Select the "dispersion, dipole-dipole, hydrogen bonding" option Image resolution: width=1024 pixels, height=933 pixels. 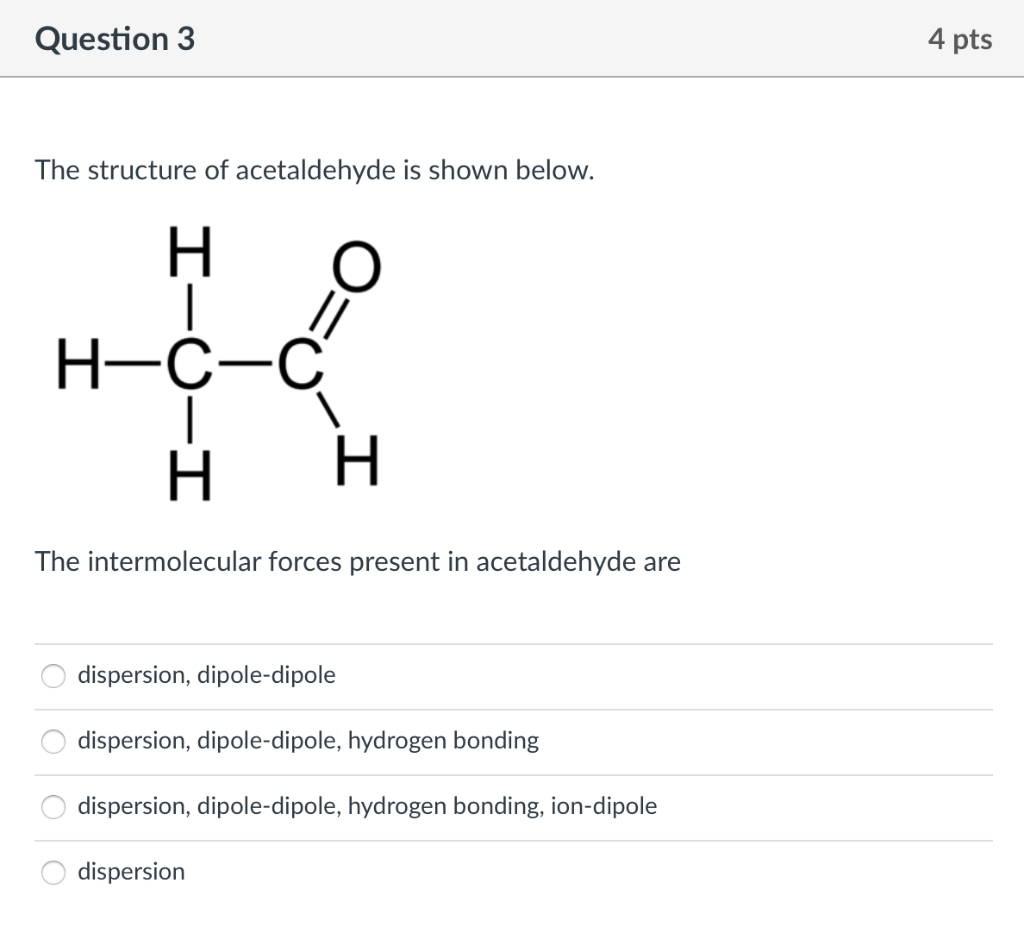(x=53, y=742)
